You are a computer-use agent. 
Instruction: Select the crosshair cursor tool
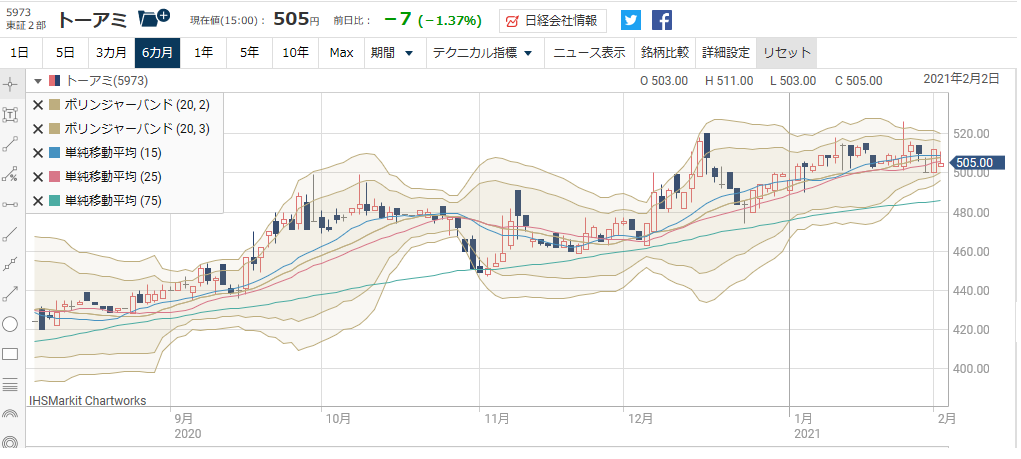tap(11, 84)
